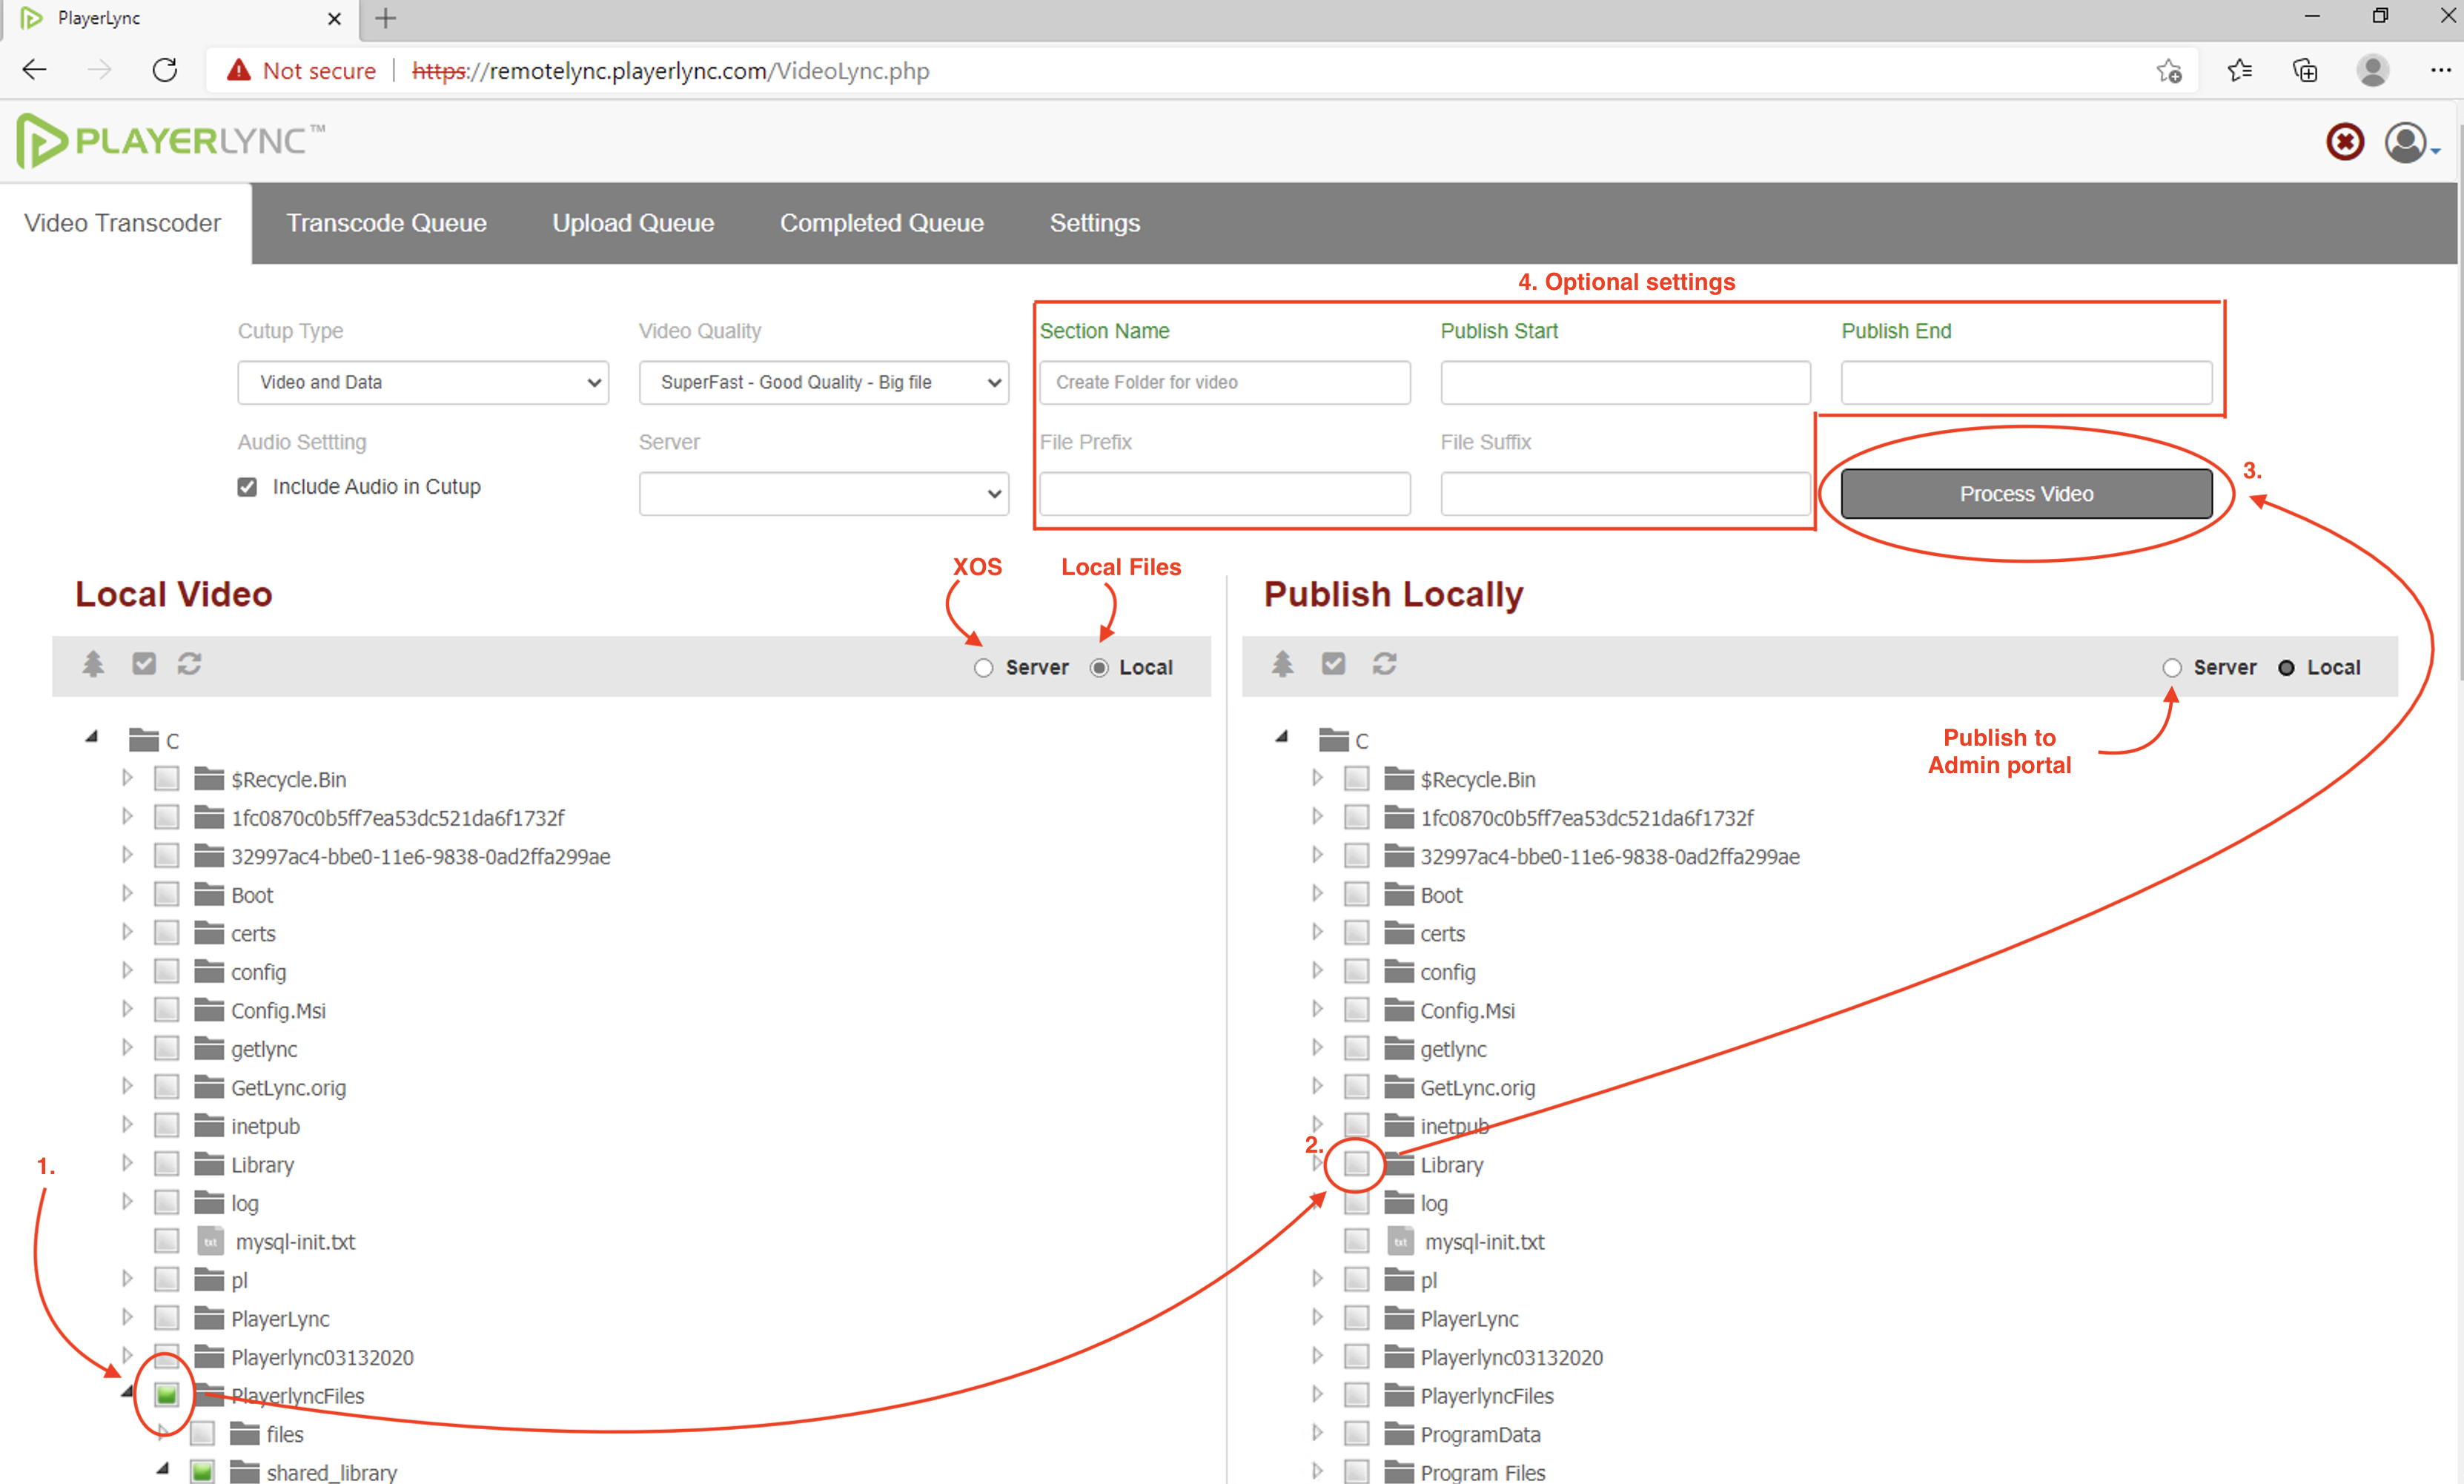Check the Library box in Publish Locally
The width and height of the screenshot is (2464, 1484).
[1356, 1163]
